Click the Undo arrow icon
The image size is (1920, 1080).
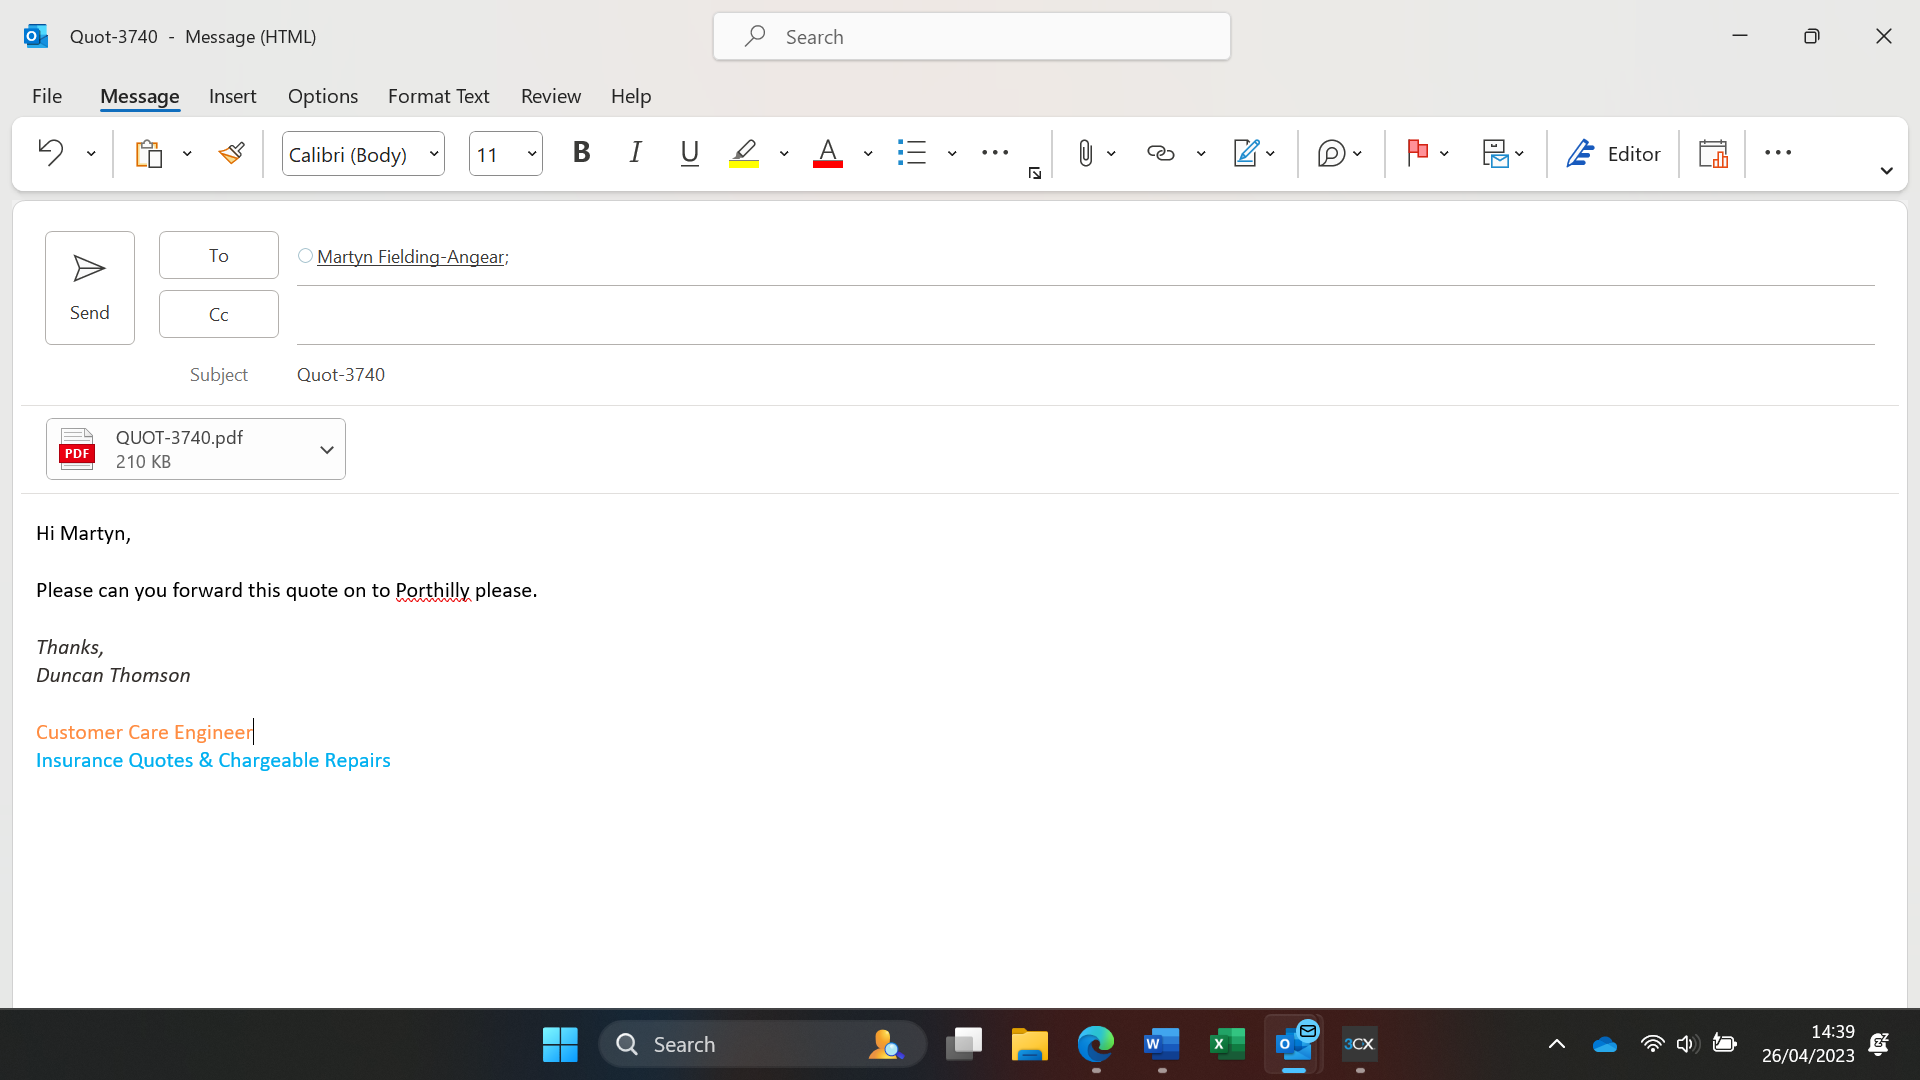coord(50,153)
